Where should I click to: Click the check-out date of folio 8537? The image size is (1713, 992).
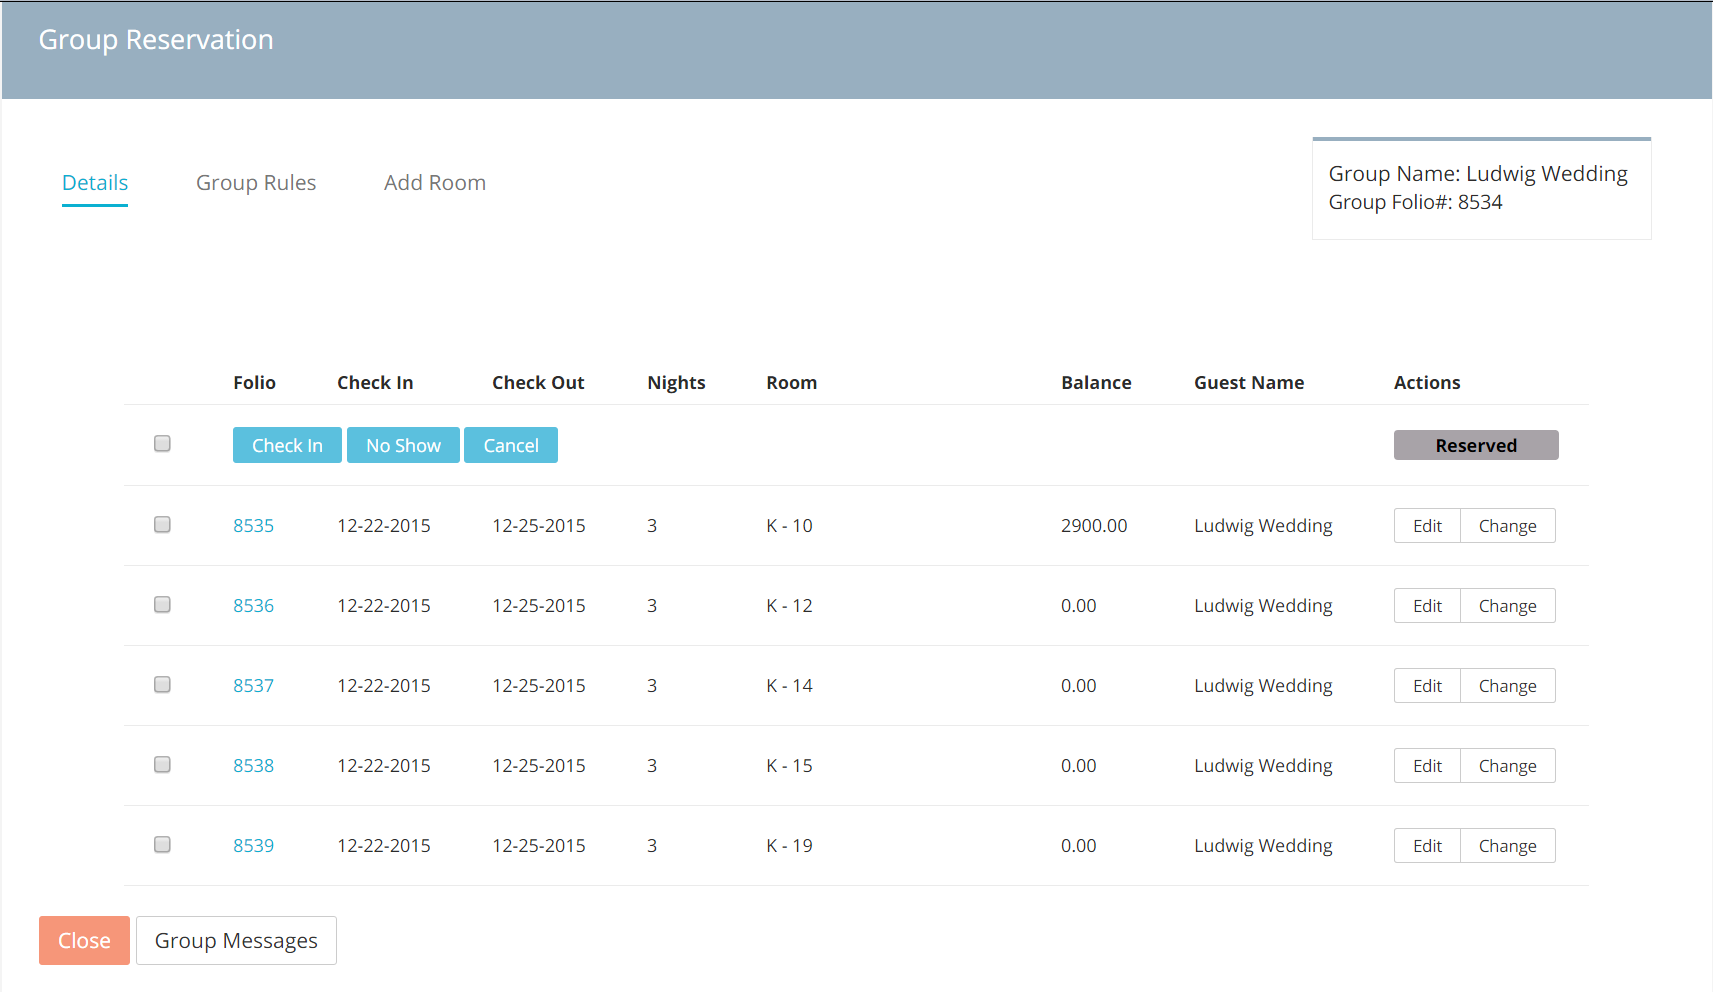tap(539, 686)
